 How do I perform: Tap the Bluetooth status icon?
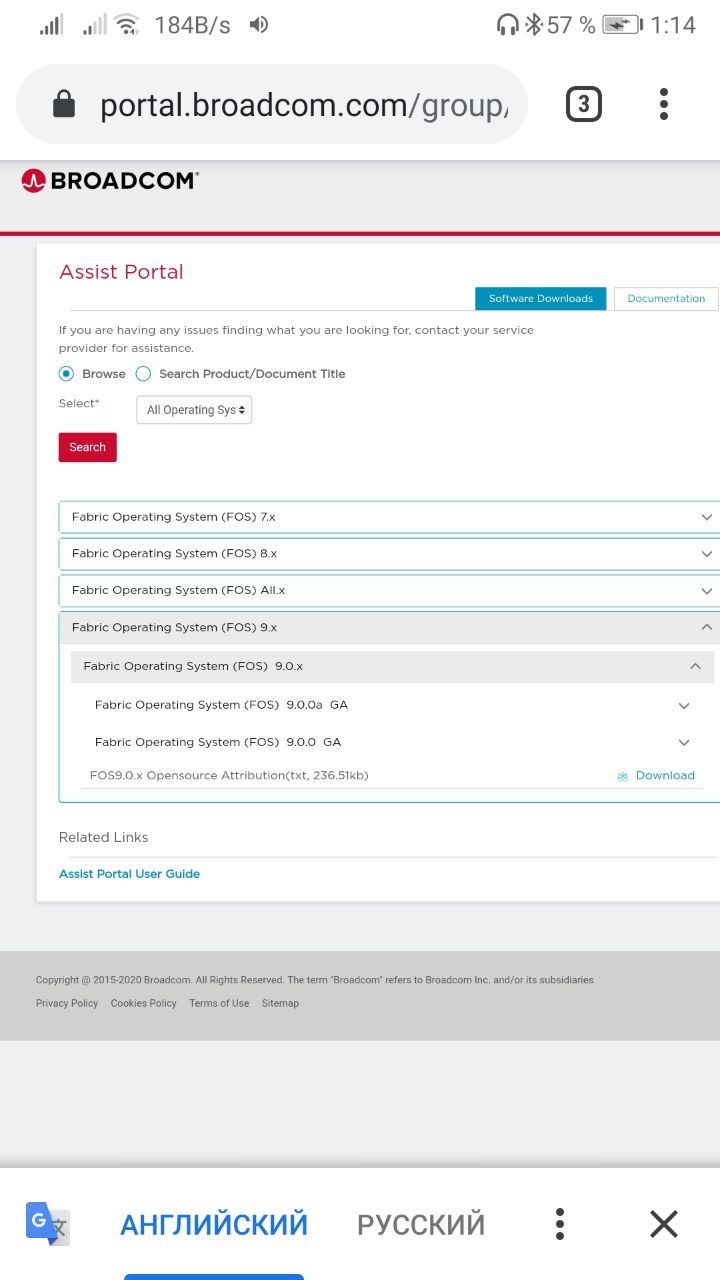[533, 25]
